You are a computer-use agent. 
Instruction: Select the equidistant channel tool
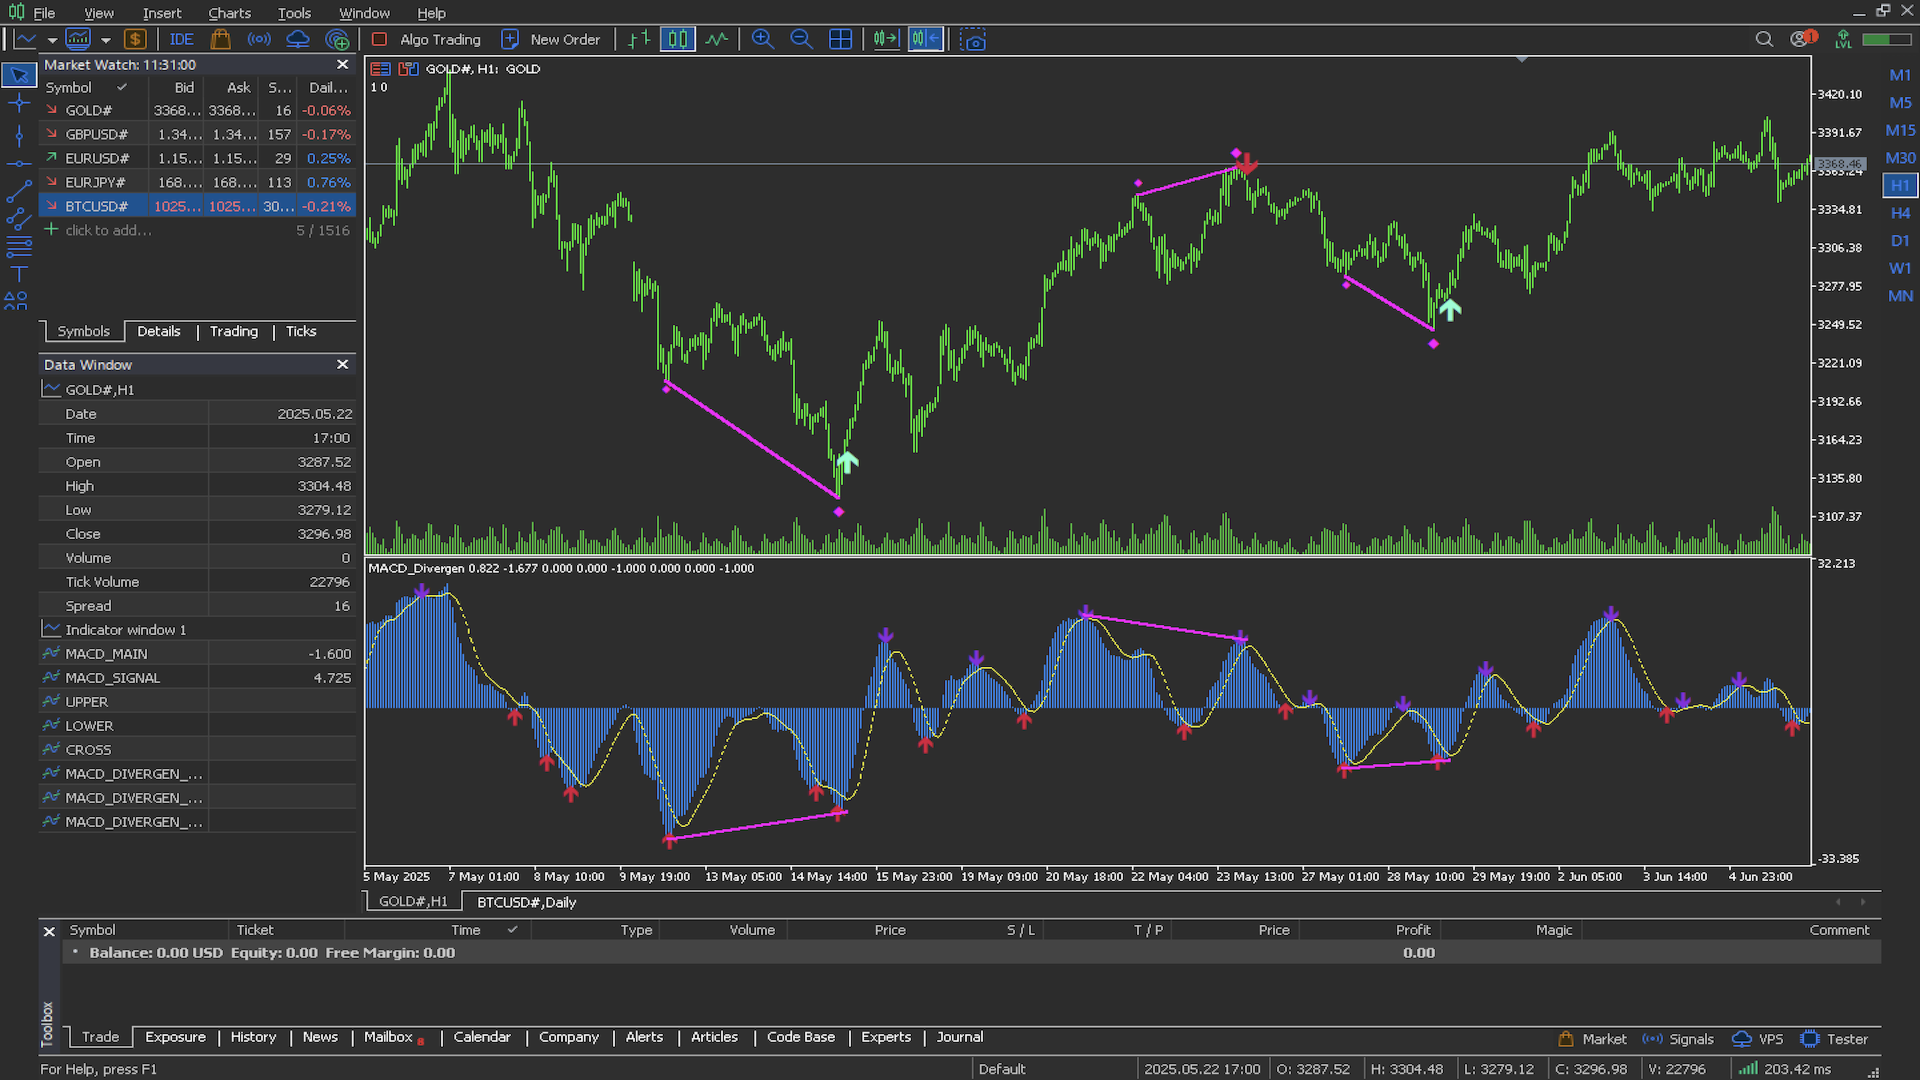(x=19, y=219)
